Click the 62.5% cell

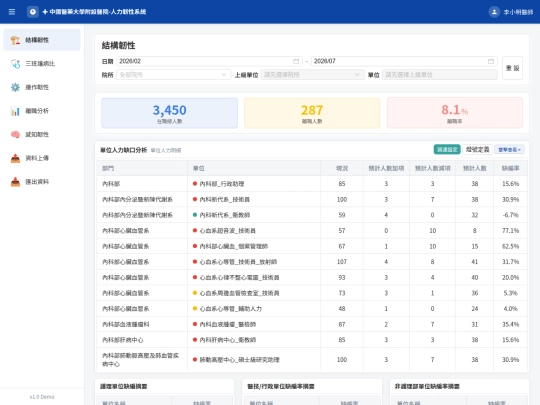tap(510, 246)
